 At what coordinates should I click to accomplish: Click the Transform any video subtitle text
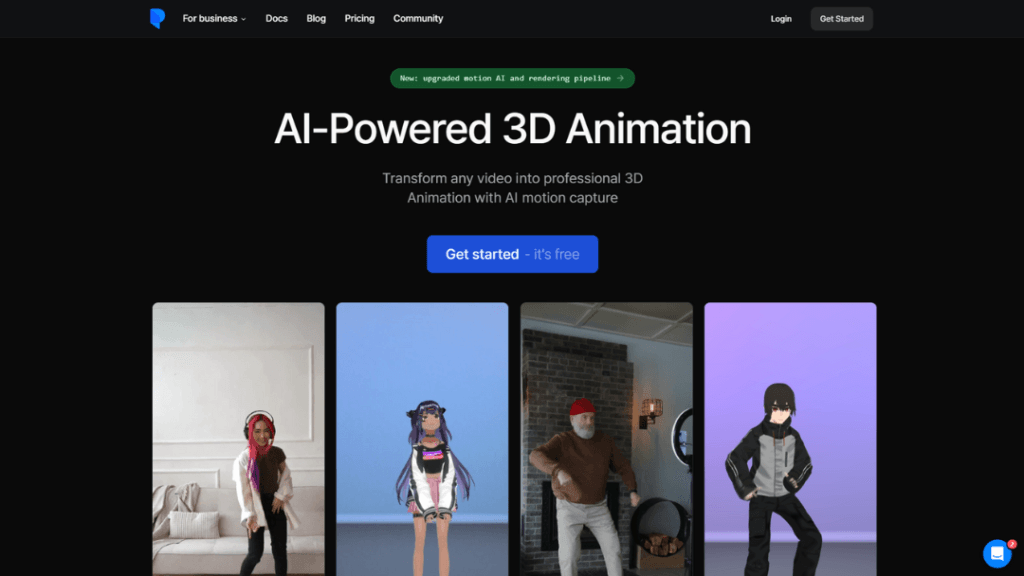(x=512, y=188)
